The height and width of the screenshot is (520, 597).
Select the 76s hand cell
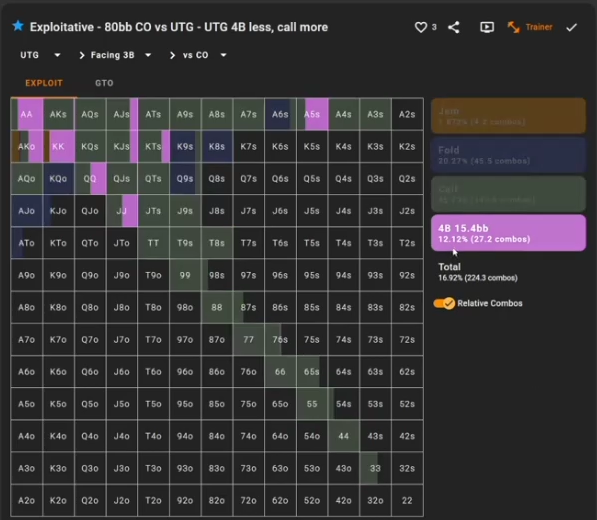point(280,340)
